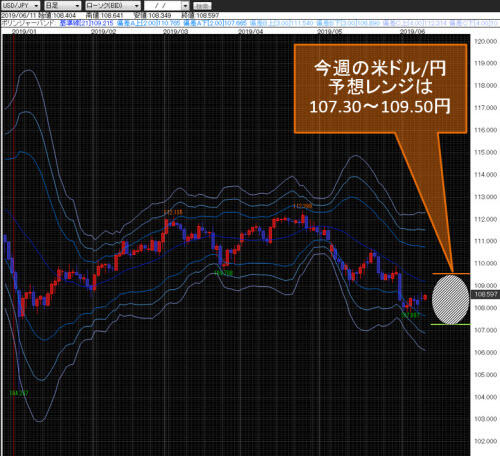Click the 基準線[21] 109.215 value

pyautogui.click(x=86, y=23)
